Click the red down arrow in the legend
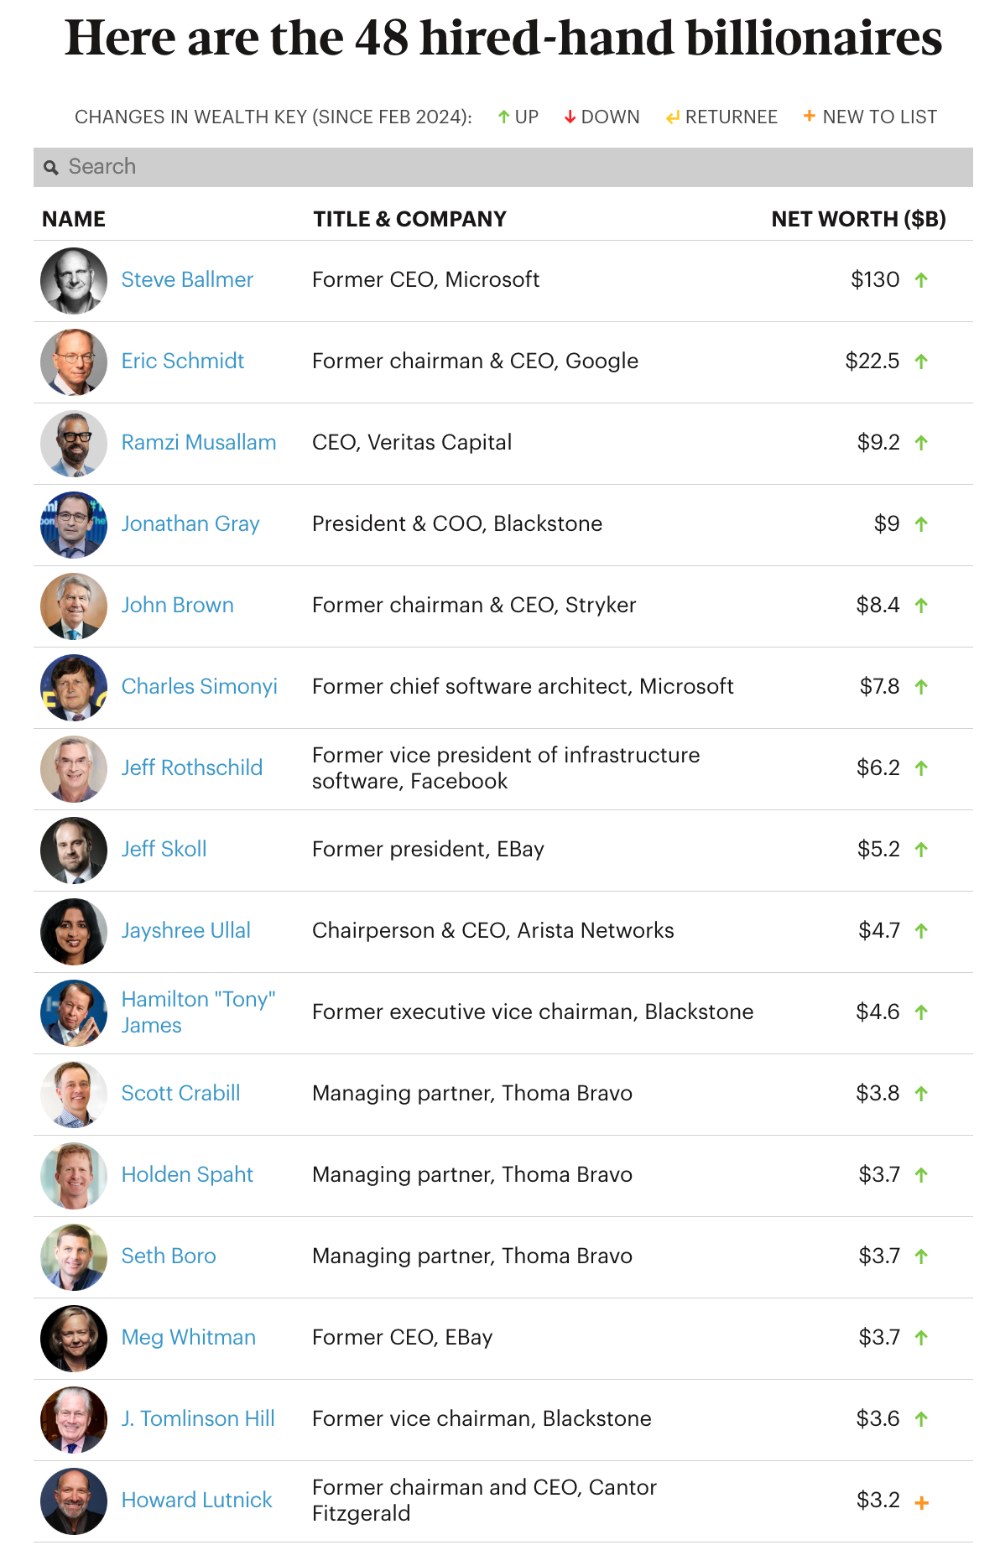This screenshot has width=1000, height=1545. click(x=570, y=117)
